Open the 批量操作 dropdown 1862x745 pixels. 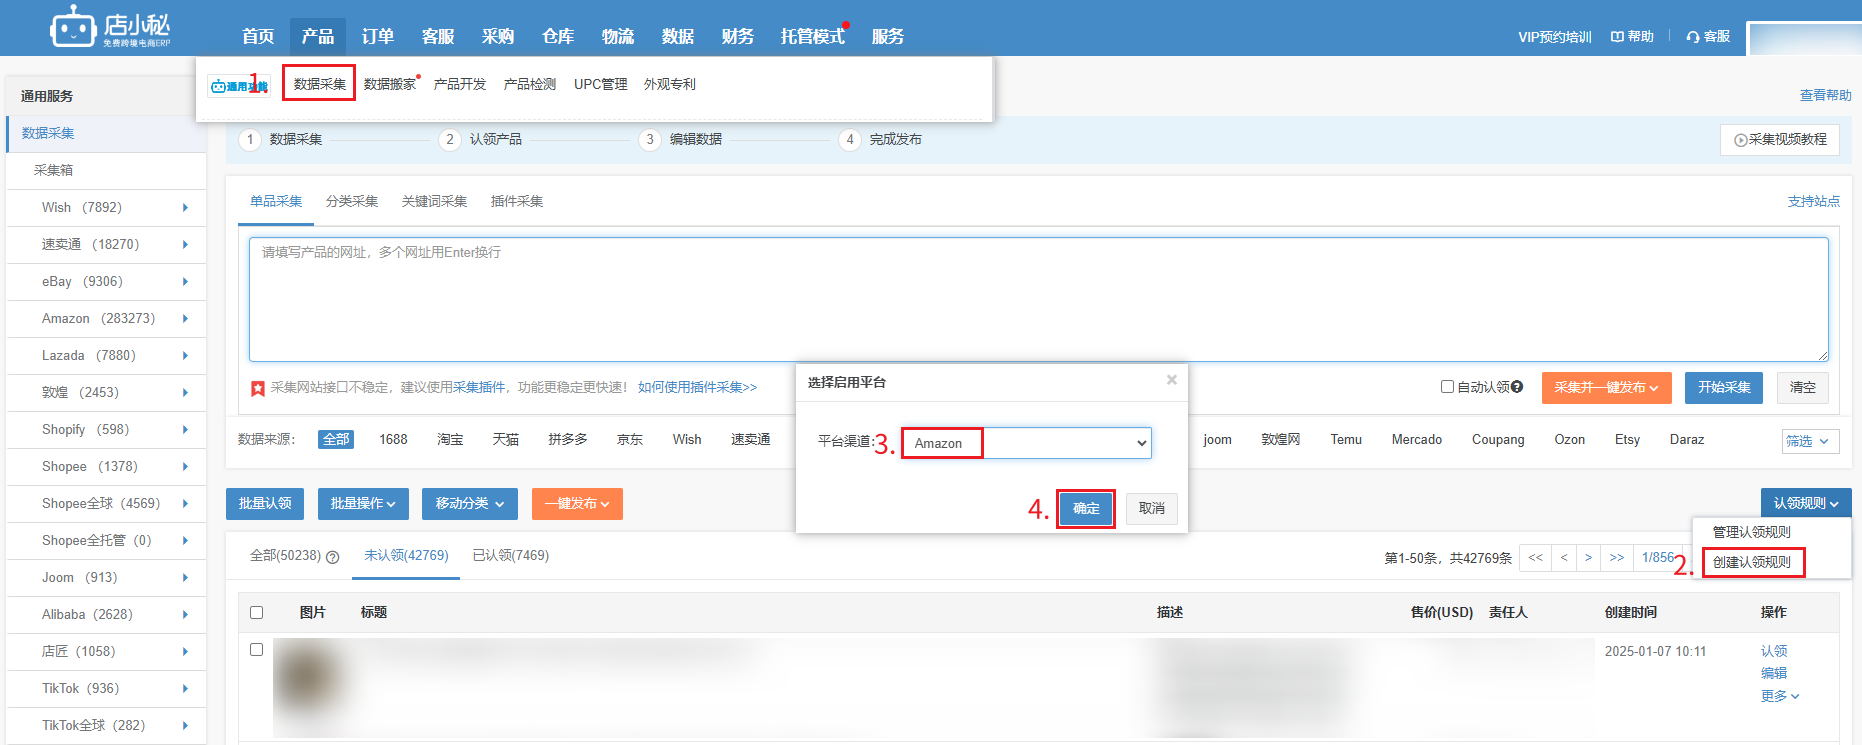[363, 504]
